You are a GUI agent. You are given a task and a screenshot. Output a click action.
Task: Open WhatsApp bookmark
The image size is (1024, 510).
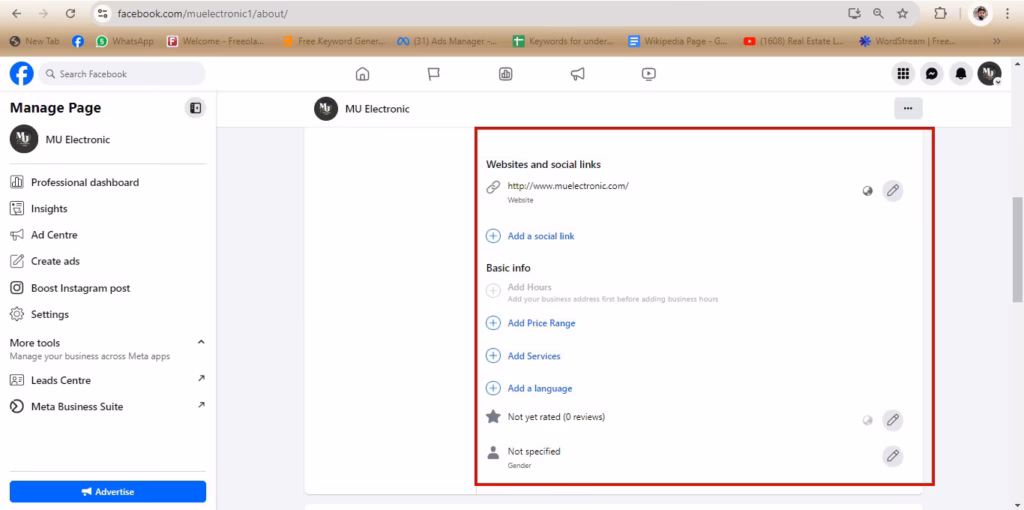pyautogui.click(x=125, y=41)
